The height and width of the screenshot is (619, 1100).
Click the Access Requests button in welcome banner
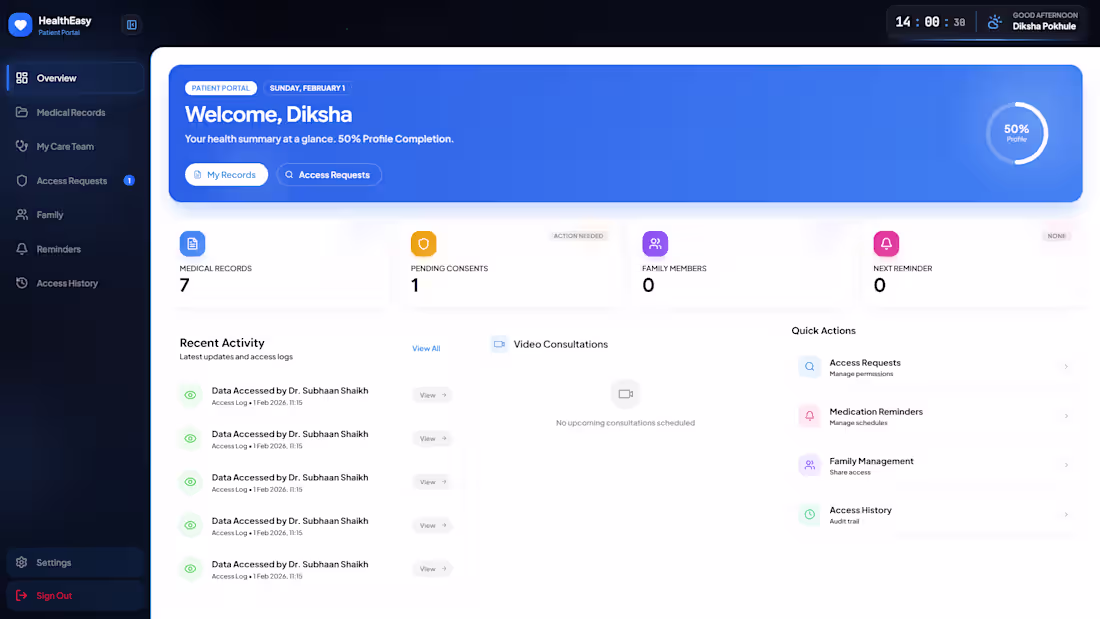click(x=329, y=175)
